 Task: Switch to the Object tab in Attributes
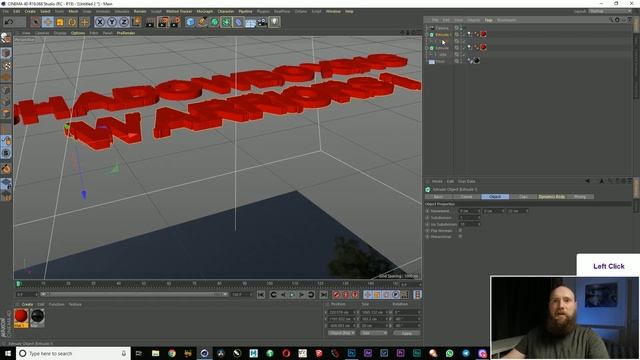[495, 197]
